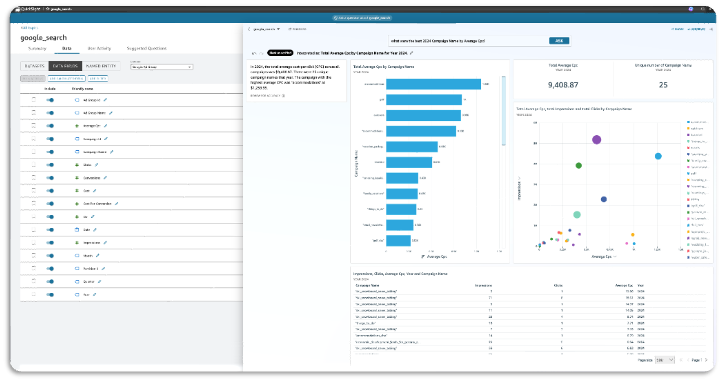Open the Suggested Questions tab

point(146,48)
